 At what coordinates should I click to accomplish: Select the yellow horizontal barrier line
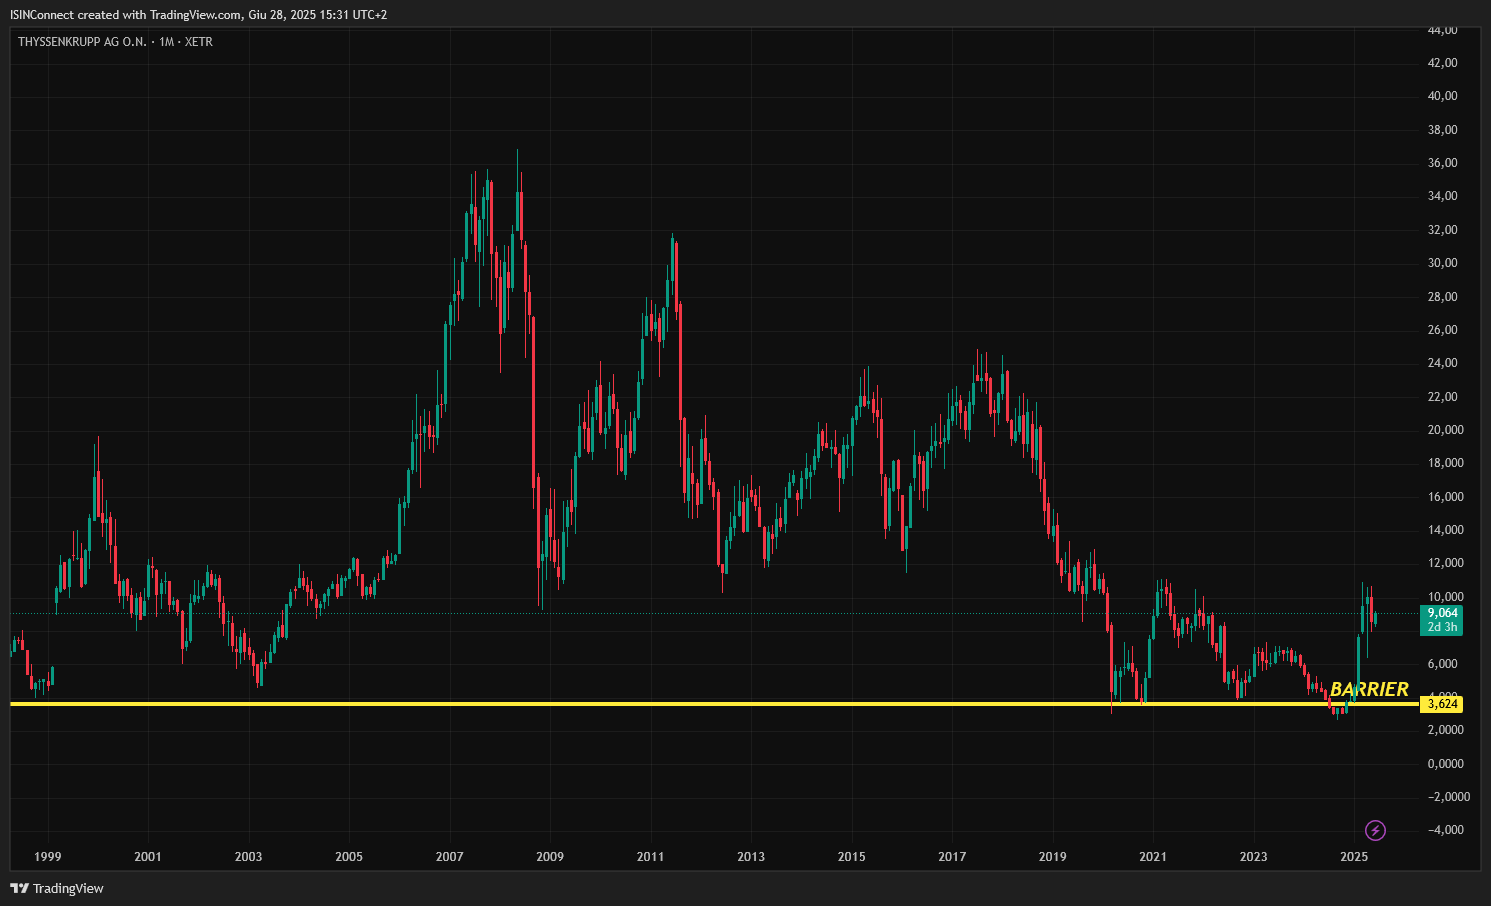[715, 704]
